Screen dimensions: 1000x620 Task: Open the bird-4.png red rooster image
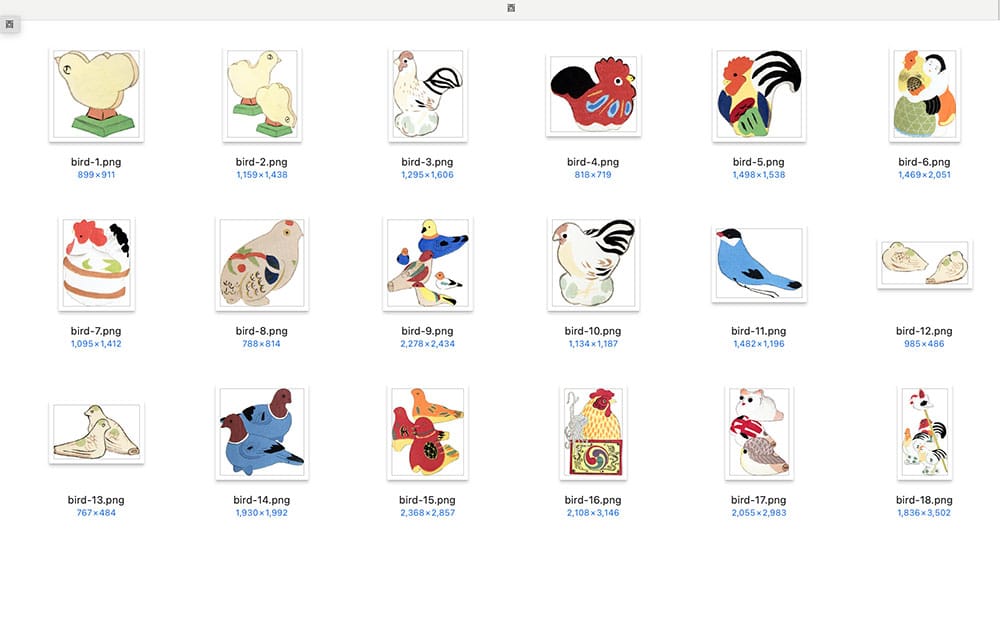[x=593, y=95]
